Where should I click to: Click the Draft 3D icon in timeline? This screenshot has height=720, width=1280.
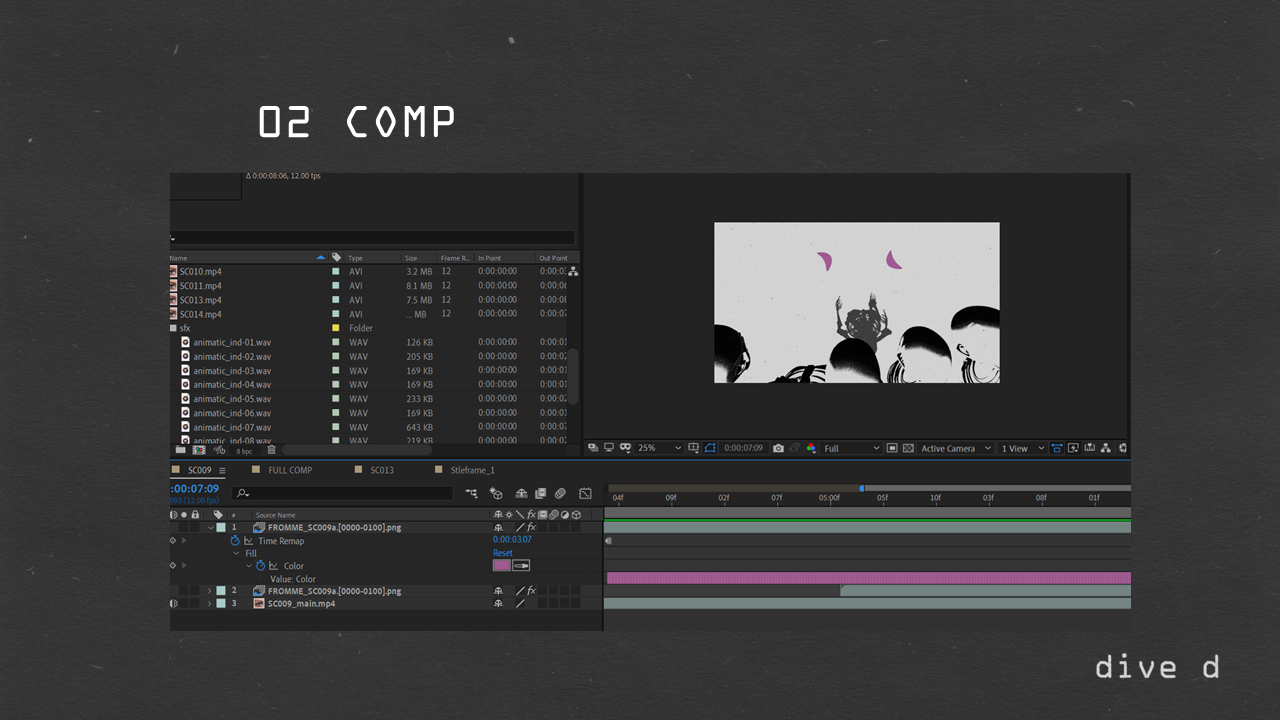click(496, 493)
